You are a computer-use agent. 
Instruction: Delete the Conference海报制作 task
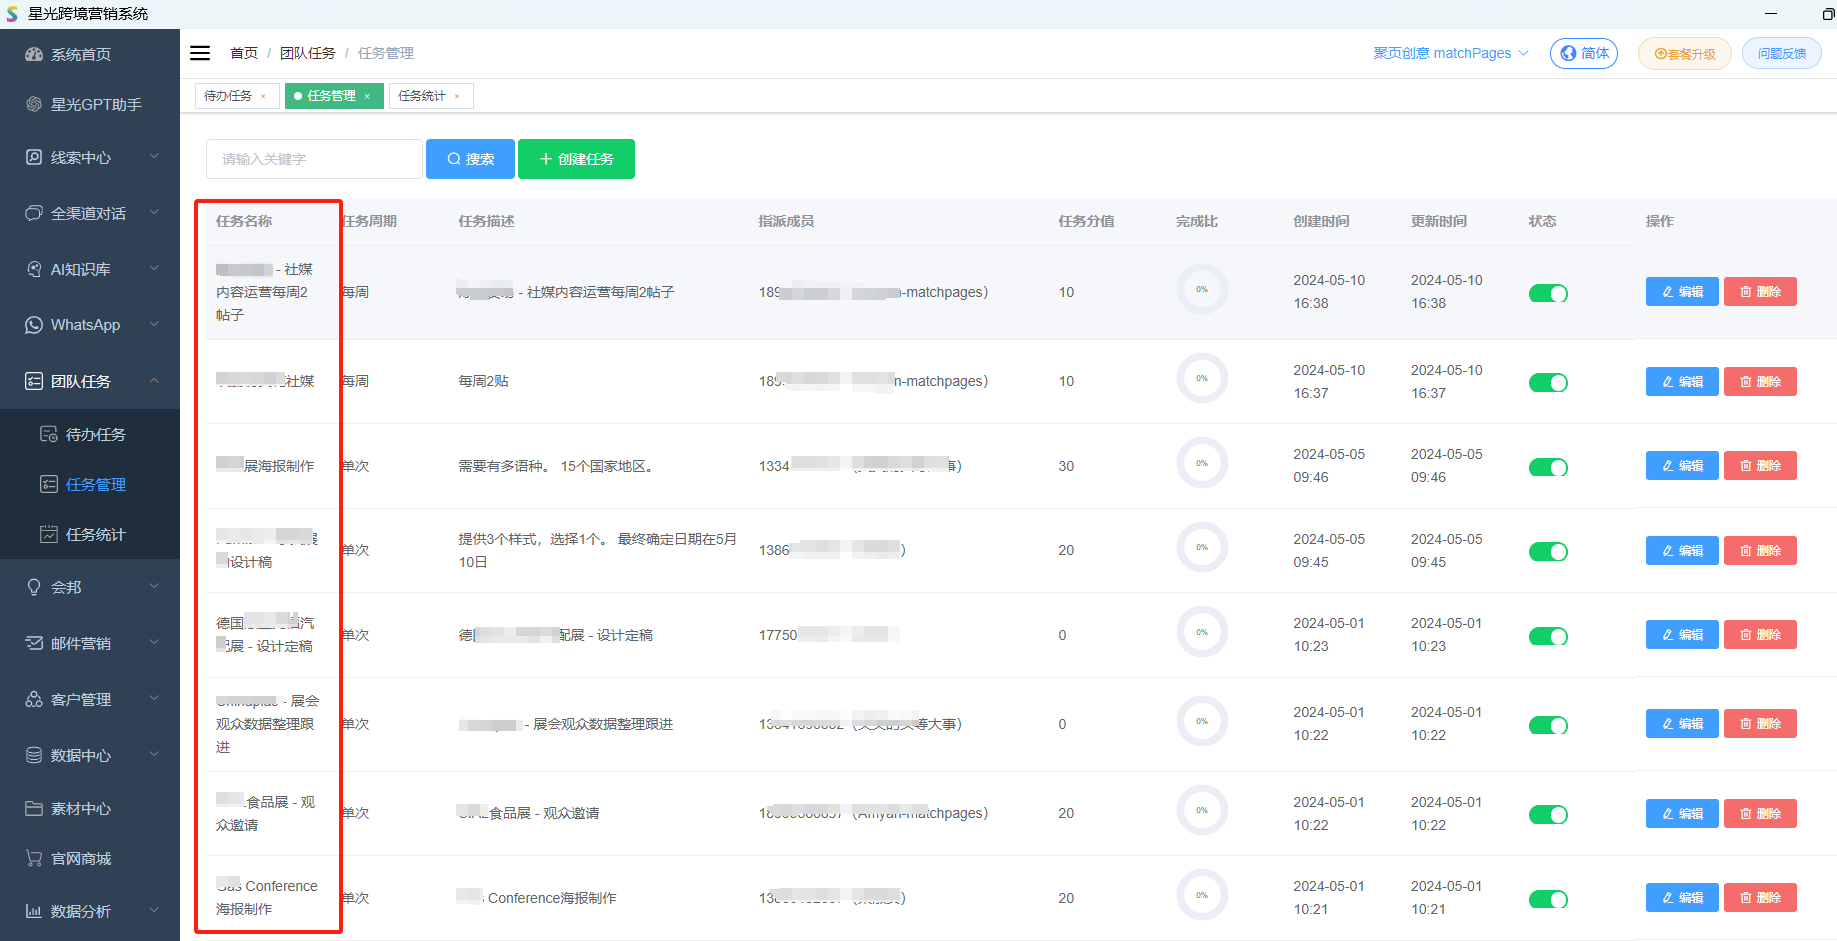click(1760, 898)
